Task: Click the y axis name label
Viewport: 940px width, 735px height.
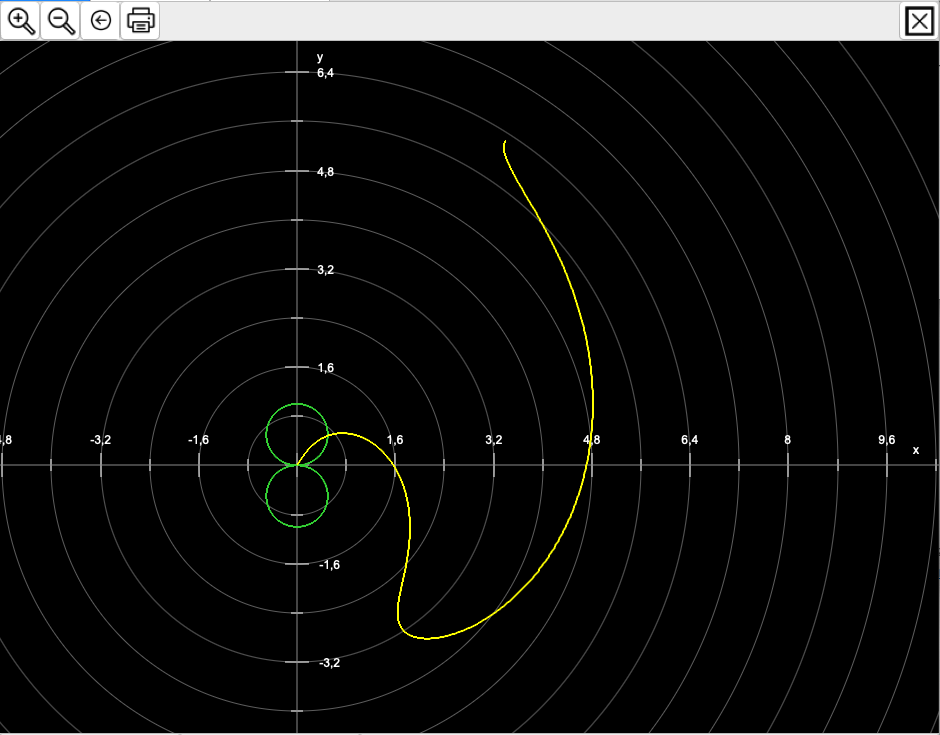Action: [x=320, y=57]
